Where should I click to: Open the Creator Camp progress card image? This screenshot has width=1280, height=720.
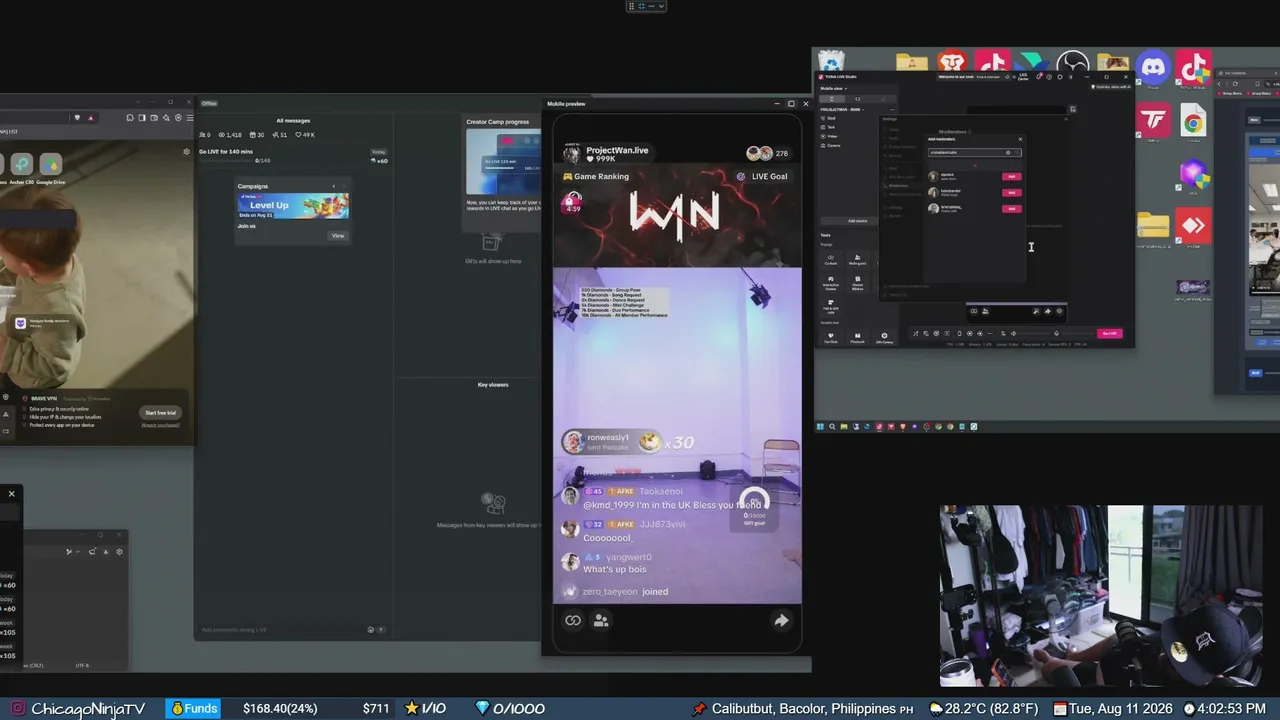[503, 162]
